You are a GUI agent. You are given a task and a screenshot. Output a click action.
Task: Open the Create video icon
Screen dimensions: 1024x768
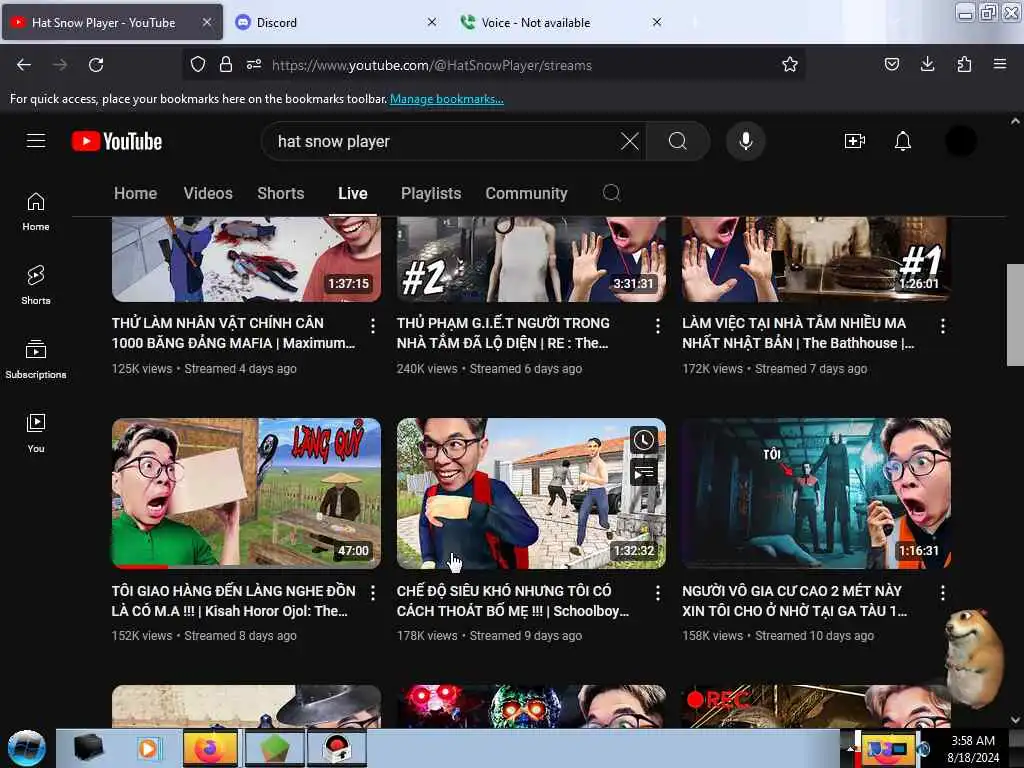[x=854, y=141]
